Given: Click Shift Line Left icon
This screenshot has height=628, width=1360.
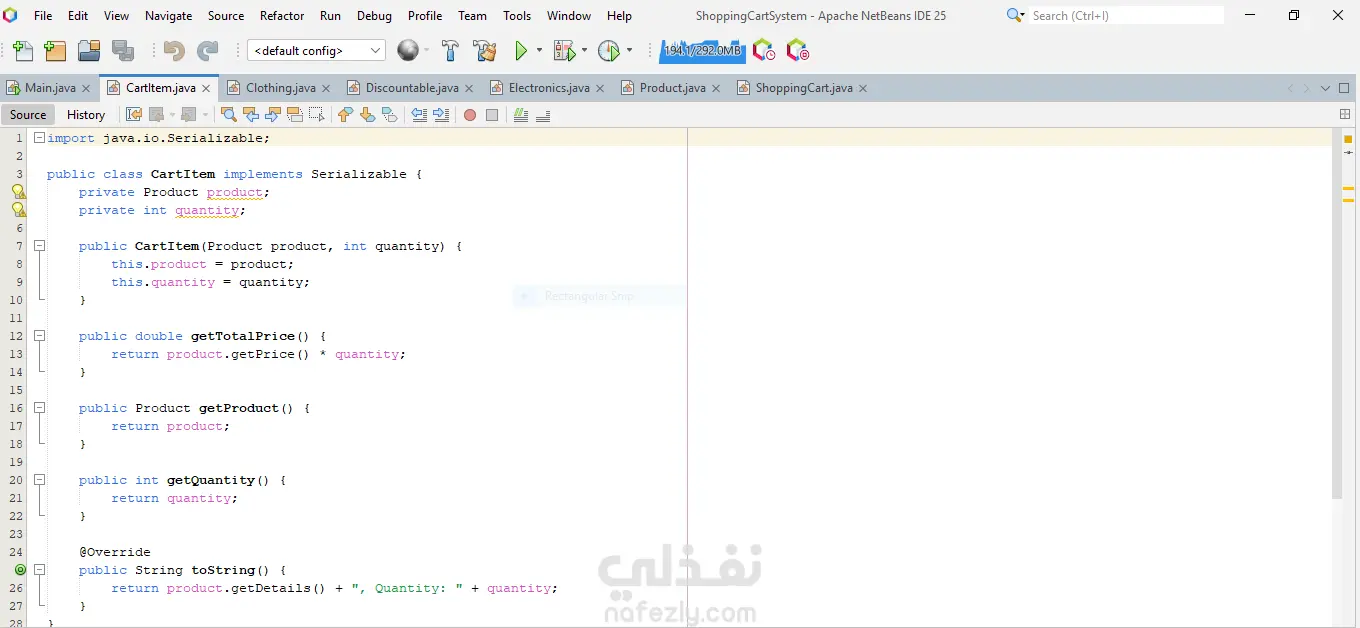Looking at the screenshot, I should tap(419, 115).
